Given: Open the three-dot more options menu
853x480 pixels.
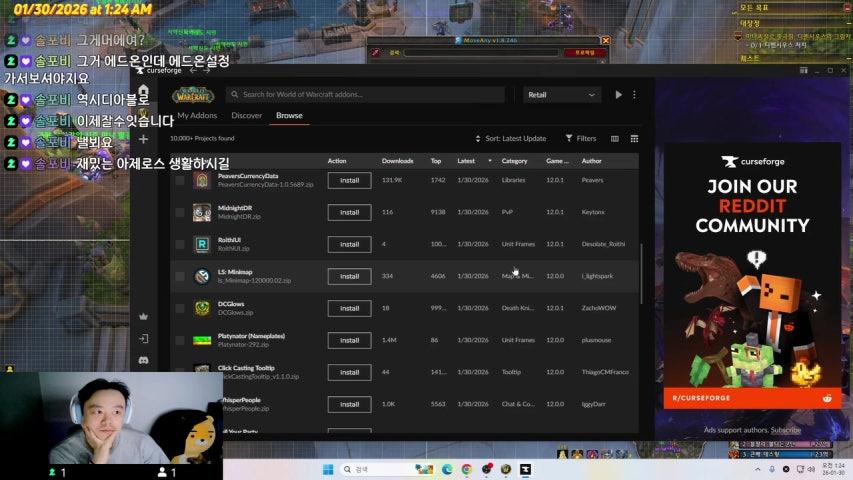Looking at the screenshot, I should (634, 95).
